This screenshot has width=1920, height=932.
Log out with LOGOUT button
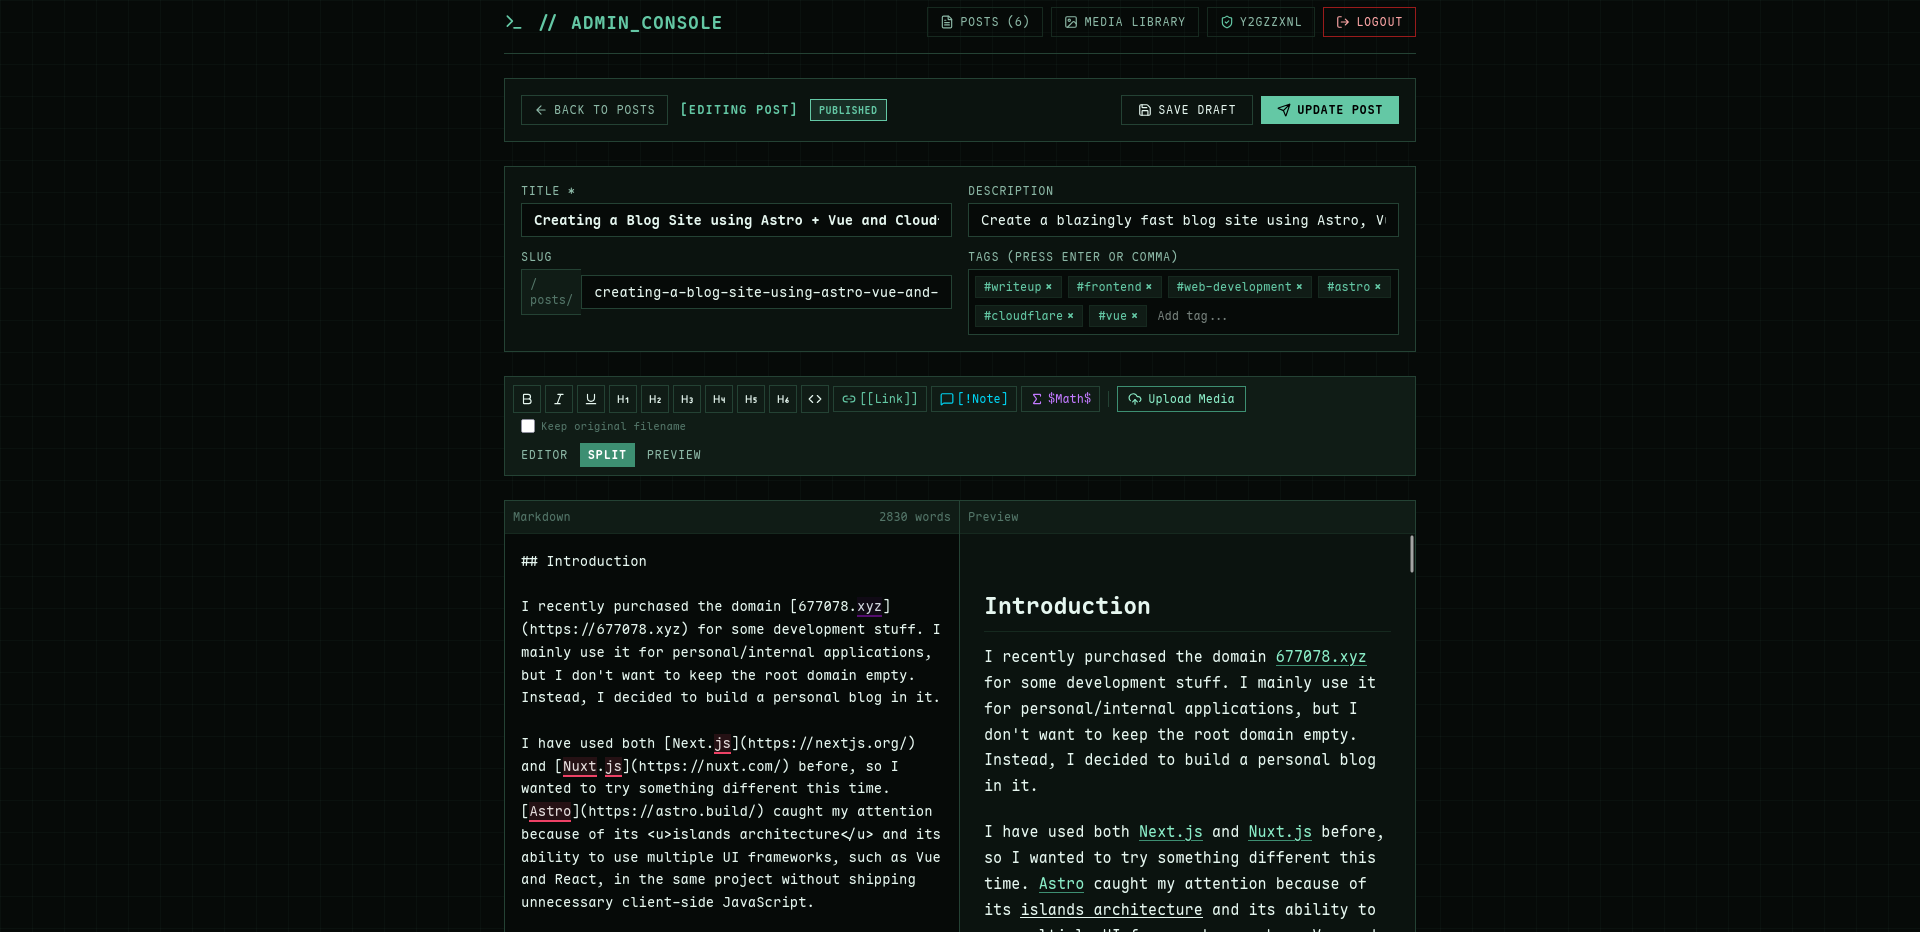(1369, 22)
